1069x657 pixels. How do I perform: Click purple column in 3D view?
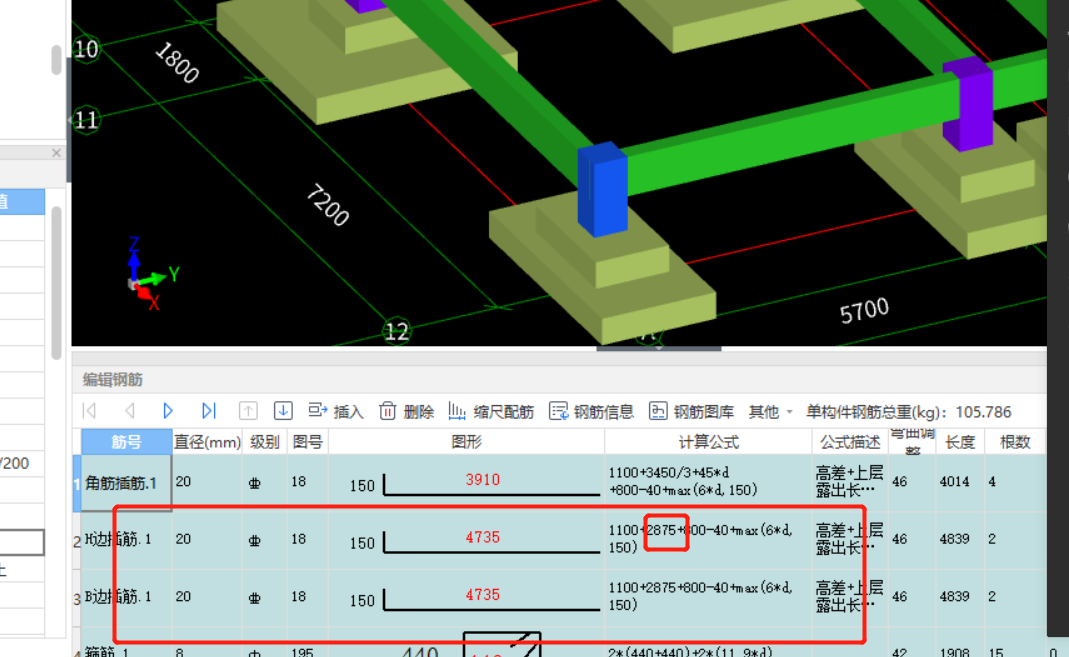967,104
